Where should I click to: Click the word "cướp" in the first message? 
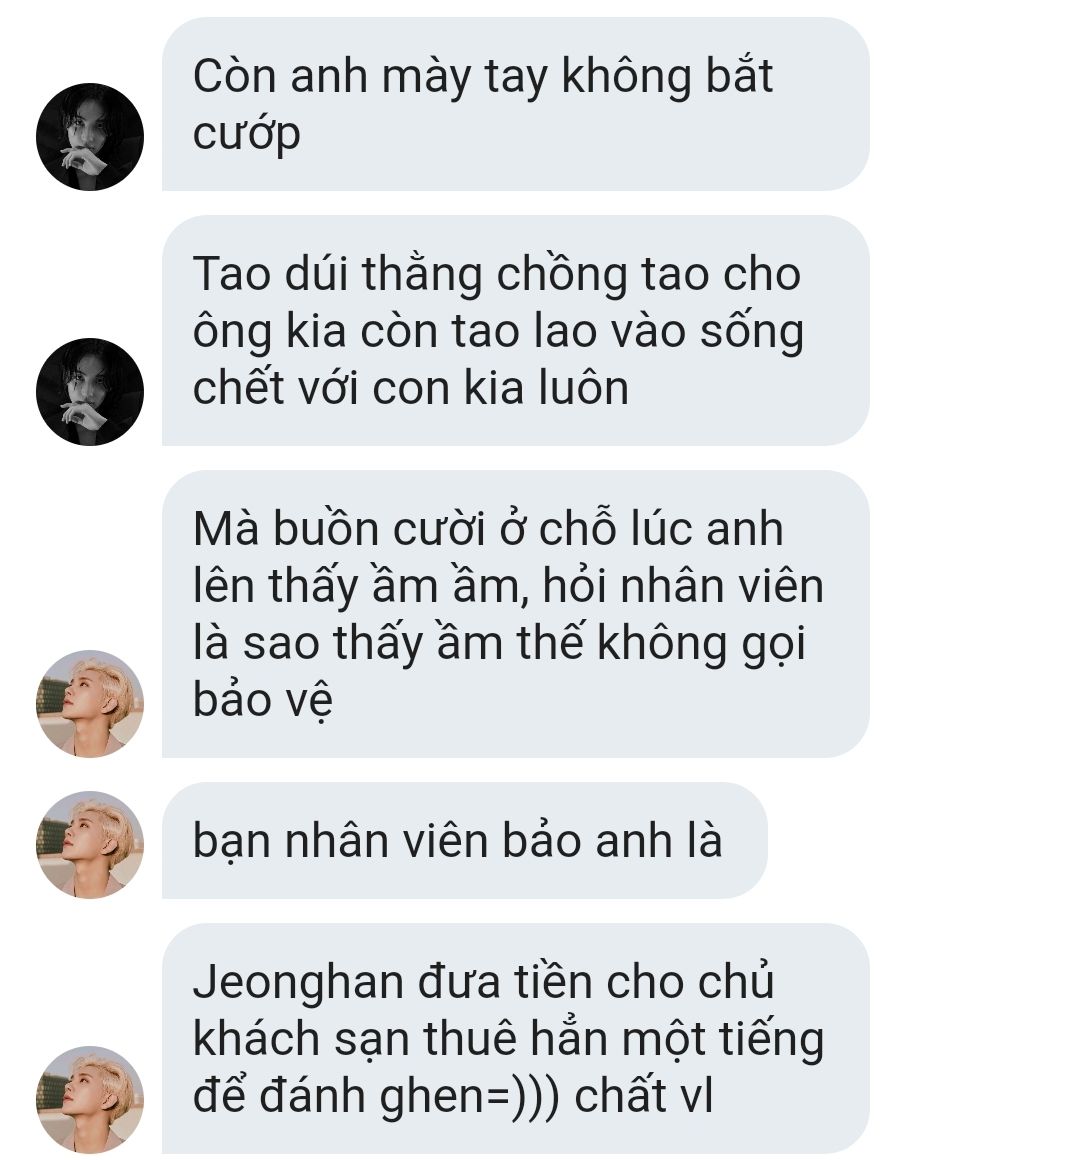(x=246, y=135)
